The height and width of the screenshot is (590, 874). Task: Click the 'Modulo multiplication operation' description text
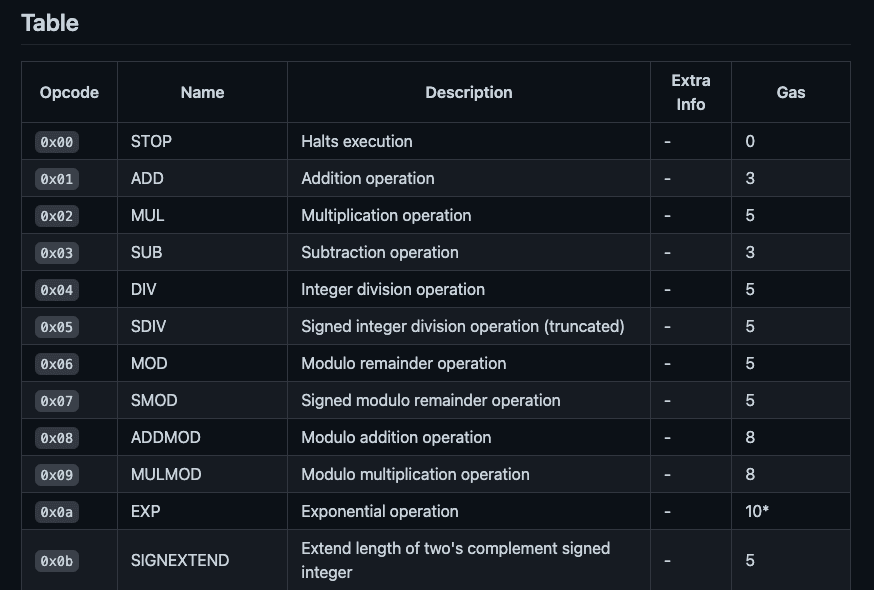click(415, 474)
